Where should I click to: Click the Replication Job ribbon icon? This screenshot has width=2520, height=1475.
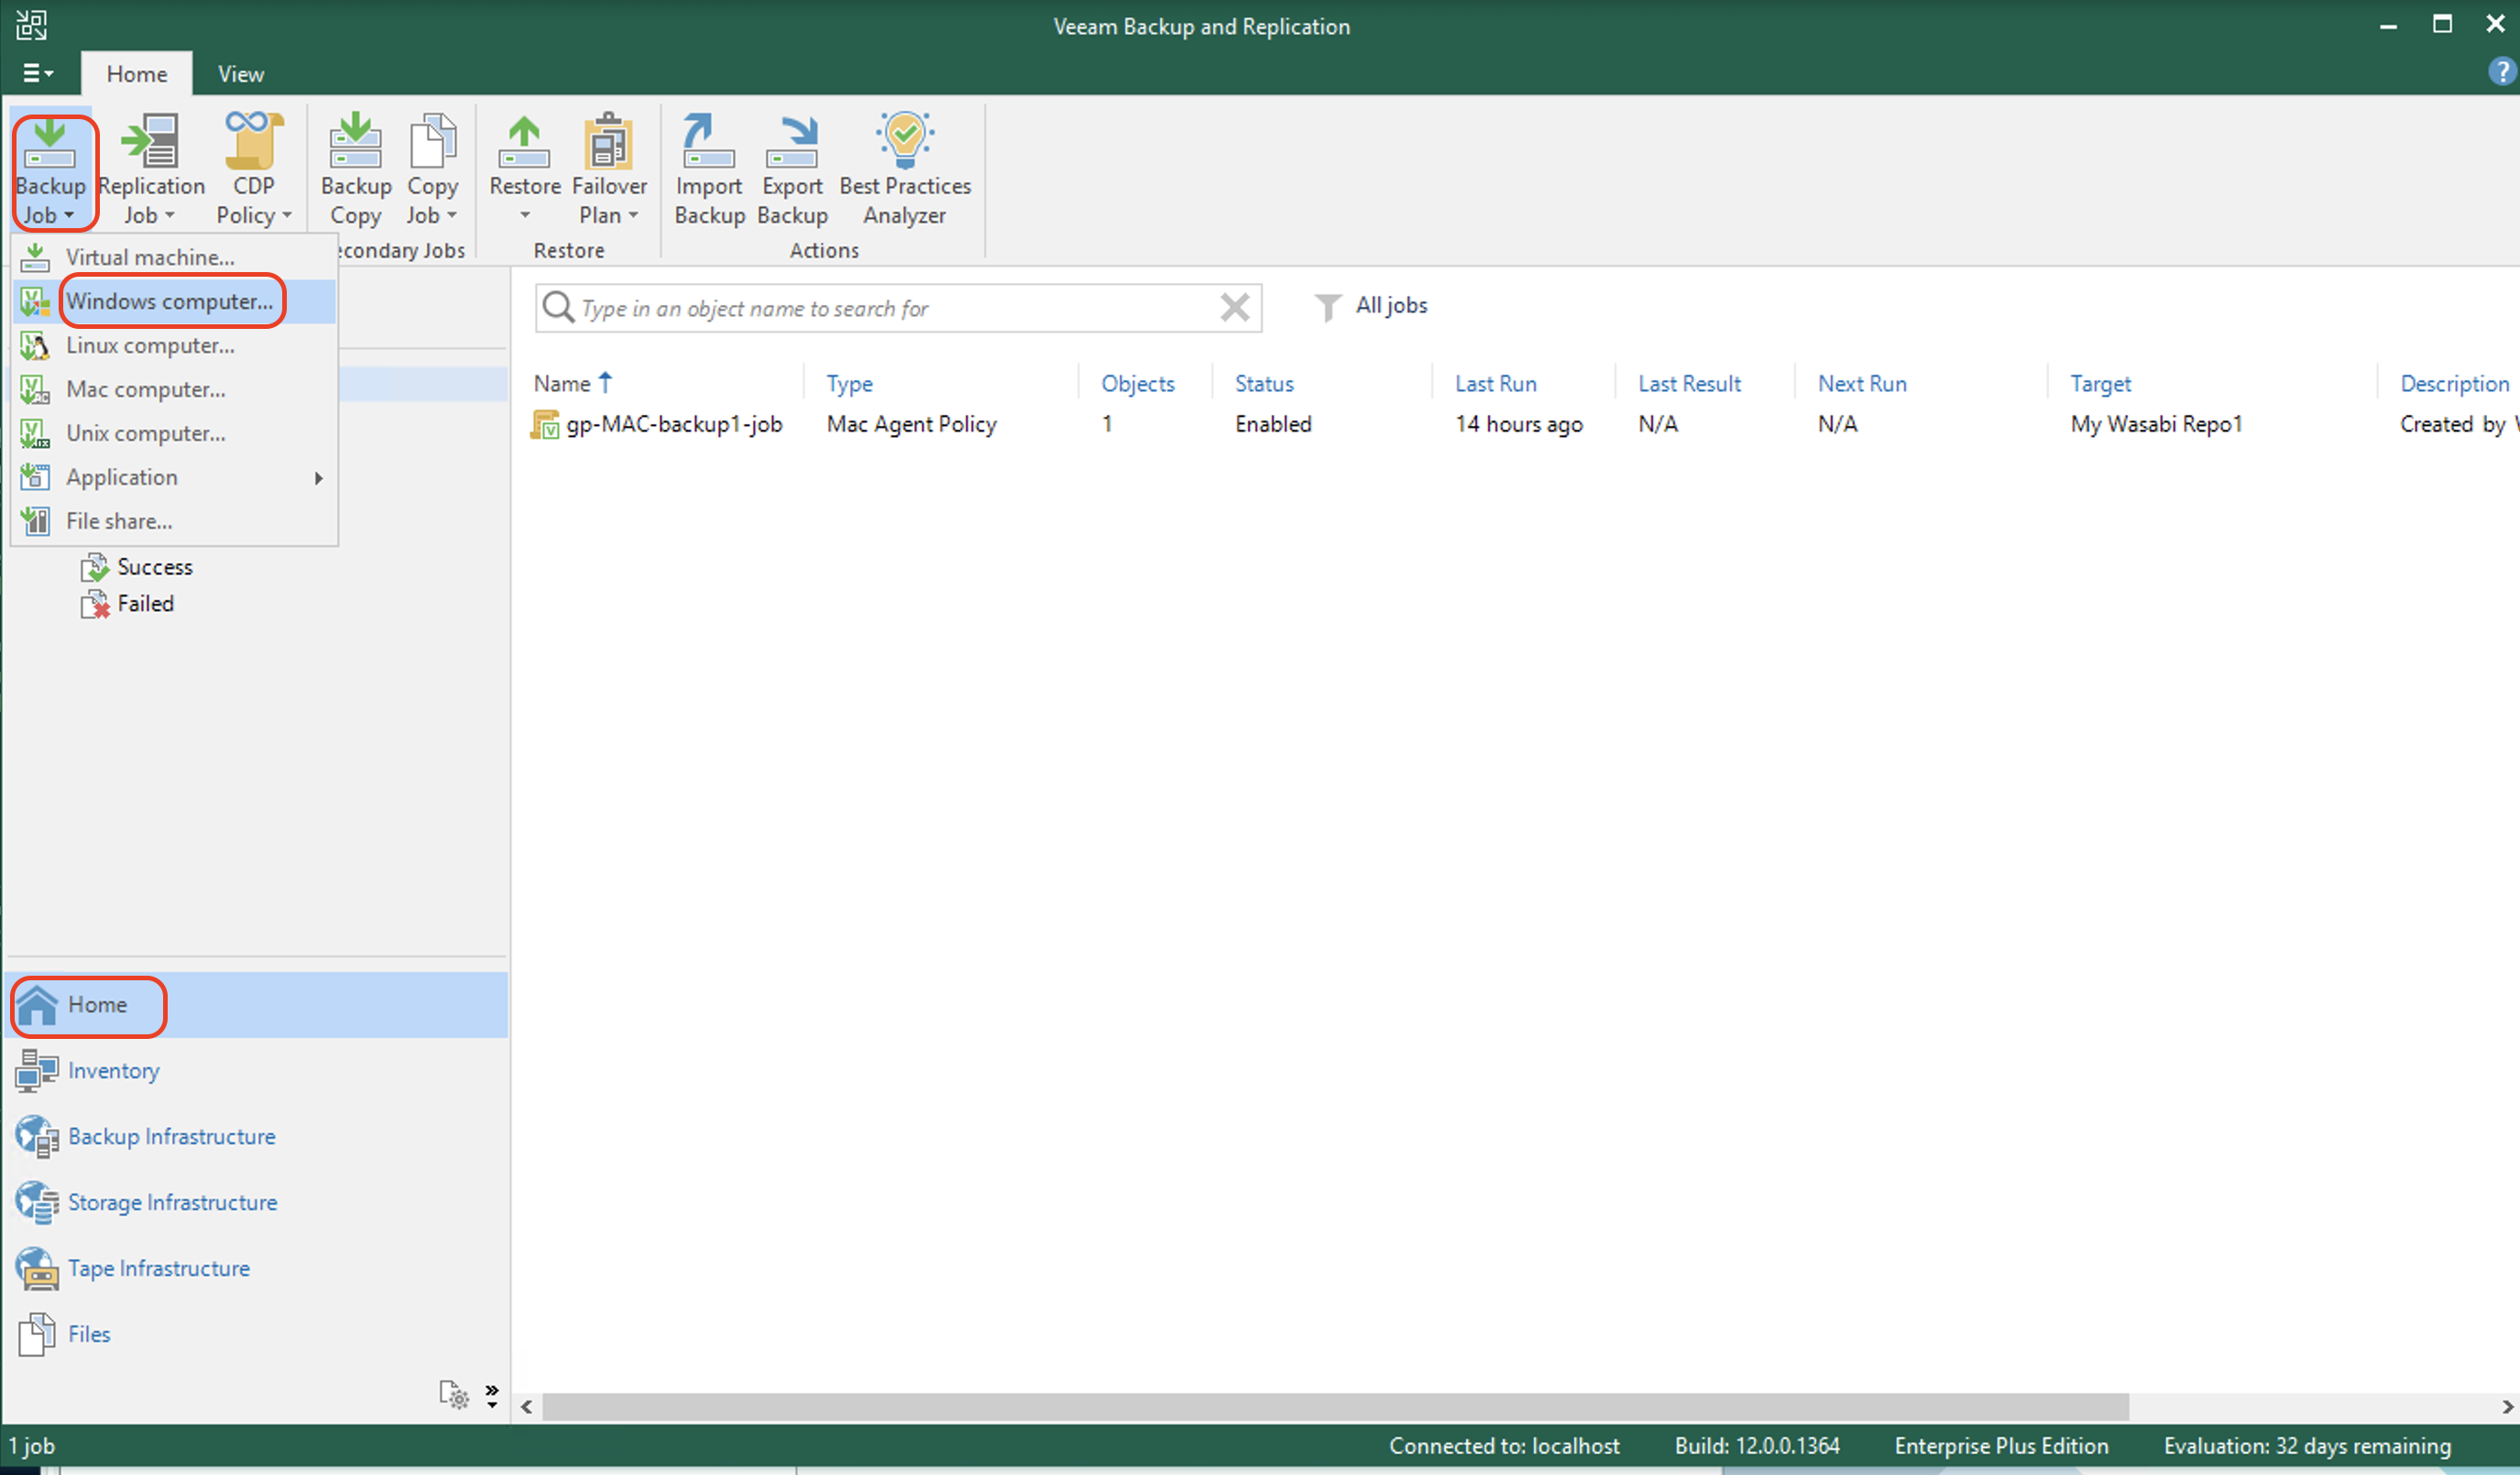coord(150,140)
